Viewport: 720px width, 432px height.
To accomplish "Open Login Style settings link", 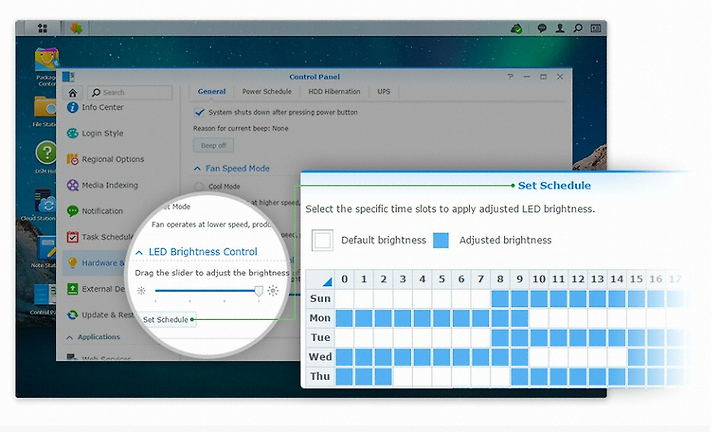I will tap(102, 133).
